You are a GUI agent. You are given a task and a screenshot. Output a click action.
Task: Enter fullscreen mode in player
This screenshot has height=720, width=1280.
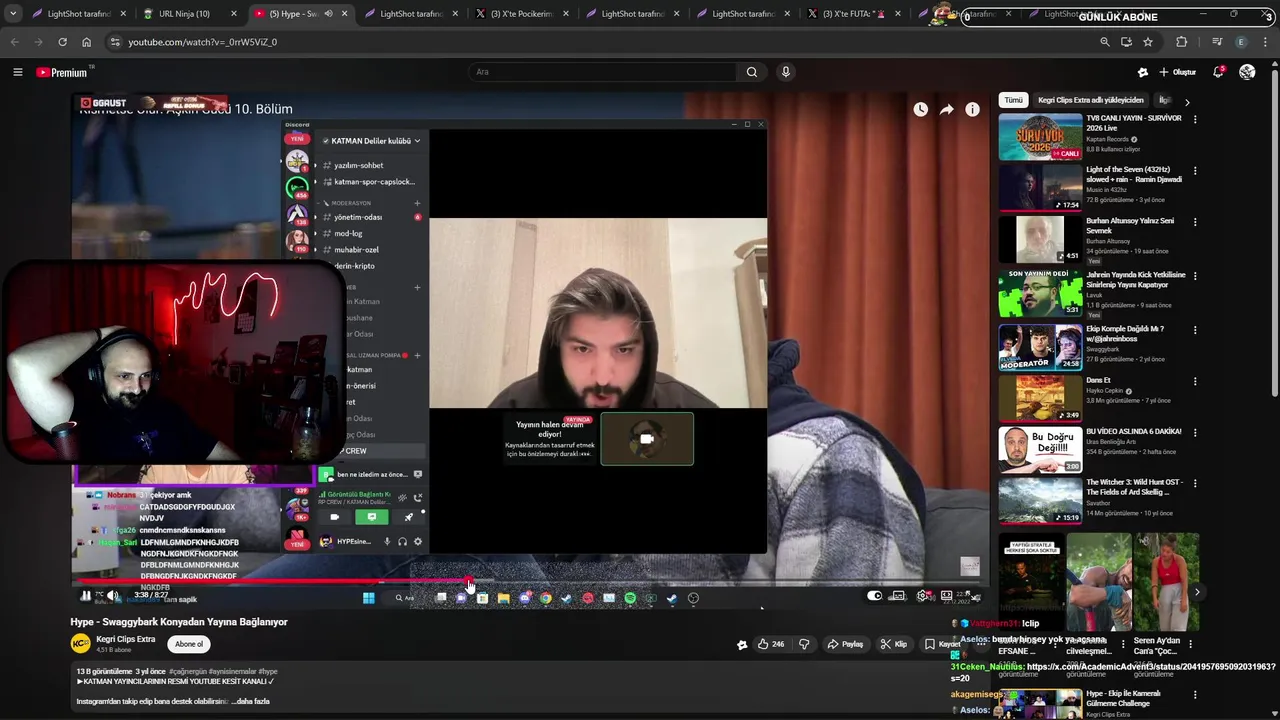pyautogui.click(x=975, y=596)
